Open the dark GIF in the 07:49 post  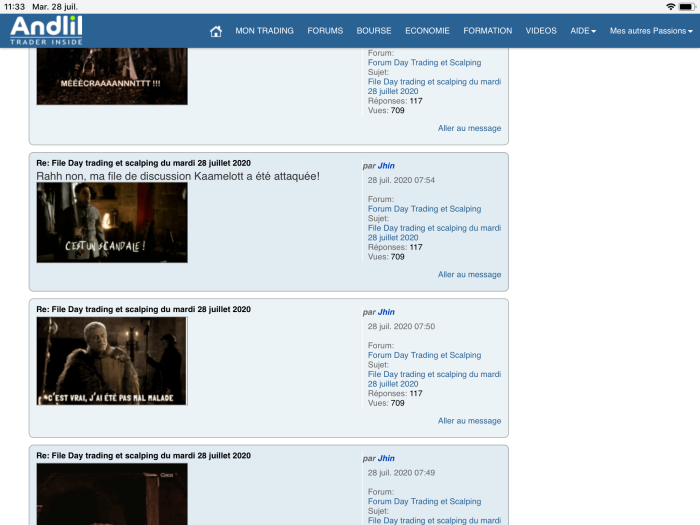112,494
